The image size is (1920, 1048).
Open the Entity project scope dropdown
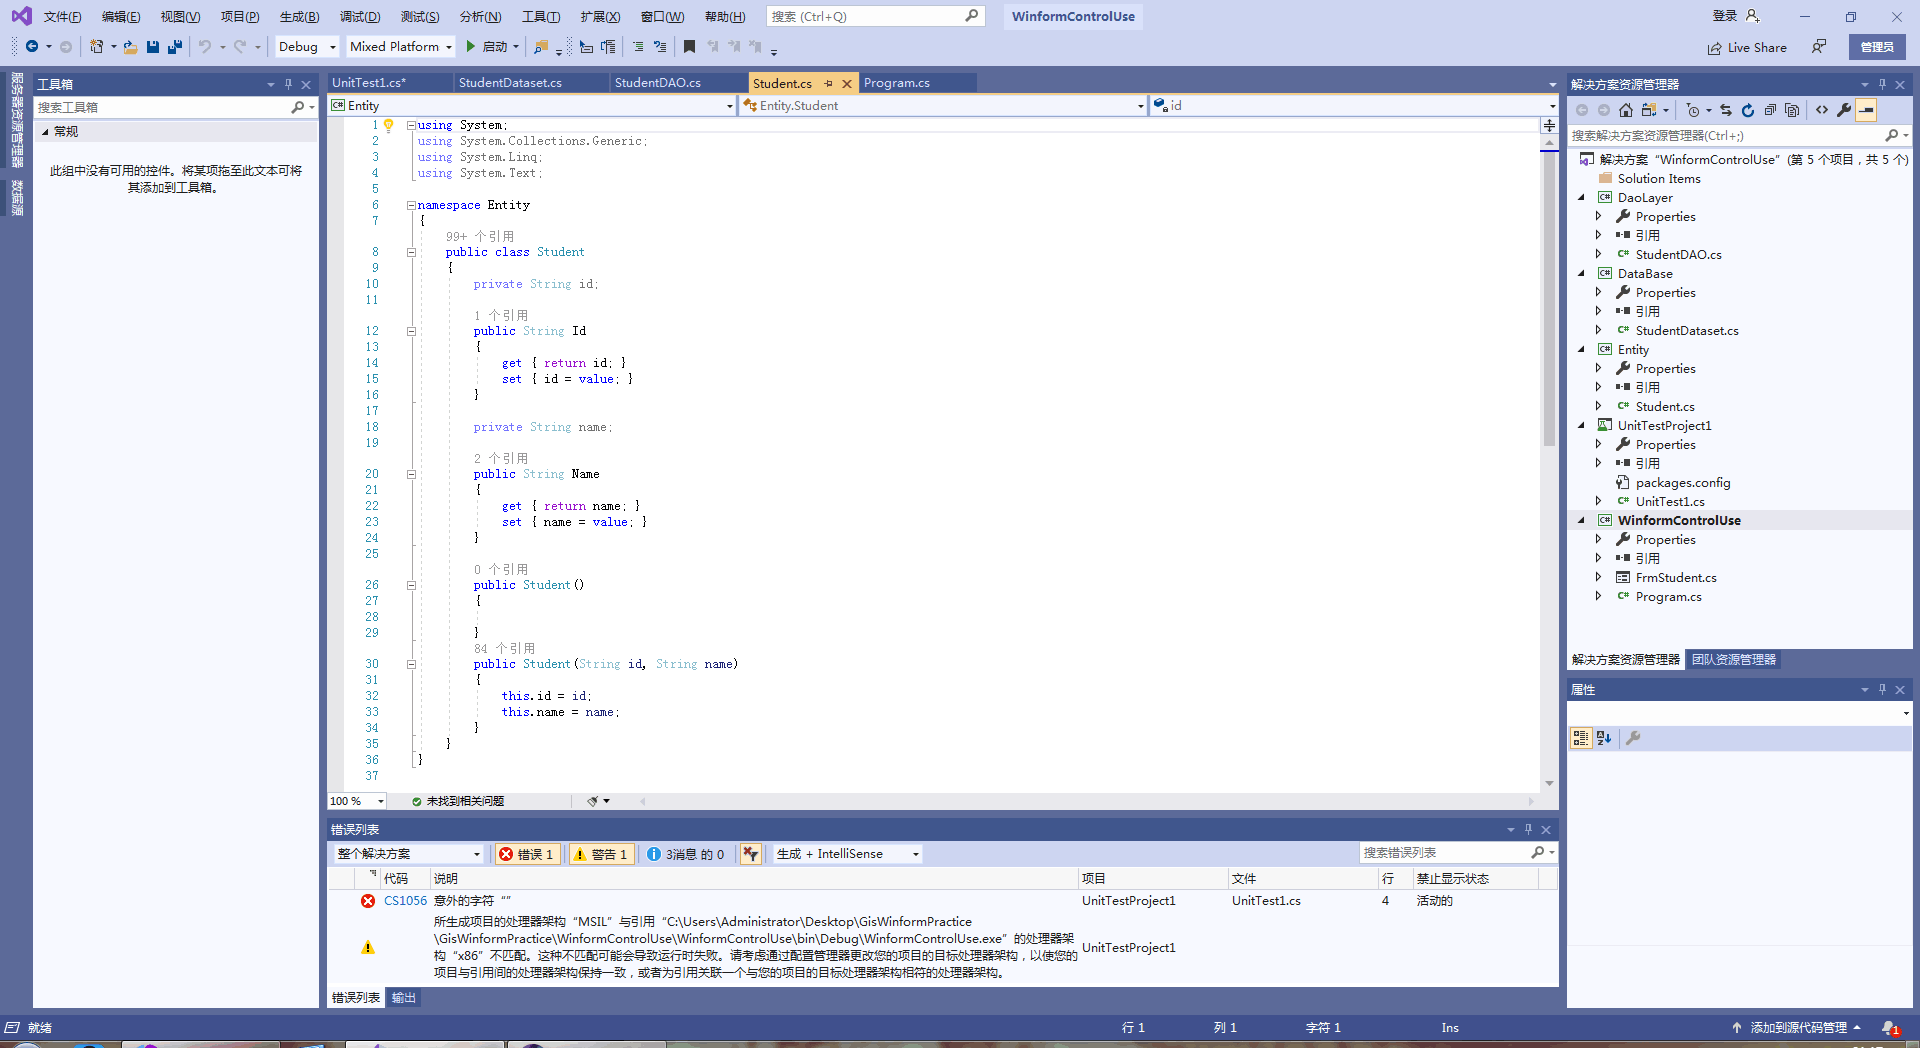coord(532,105)
